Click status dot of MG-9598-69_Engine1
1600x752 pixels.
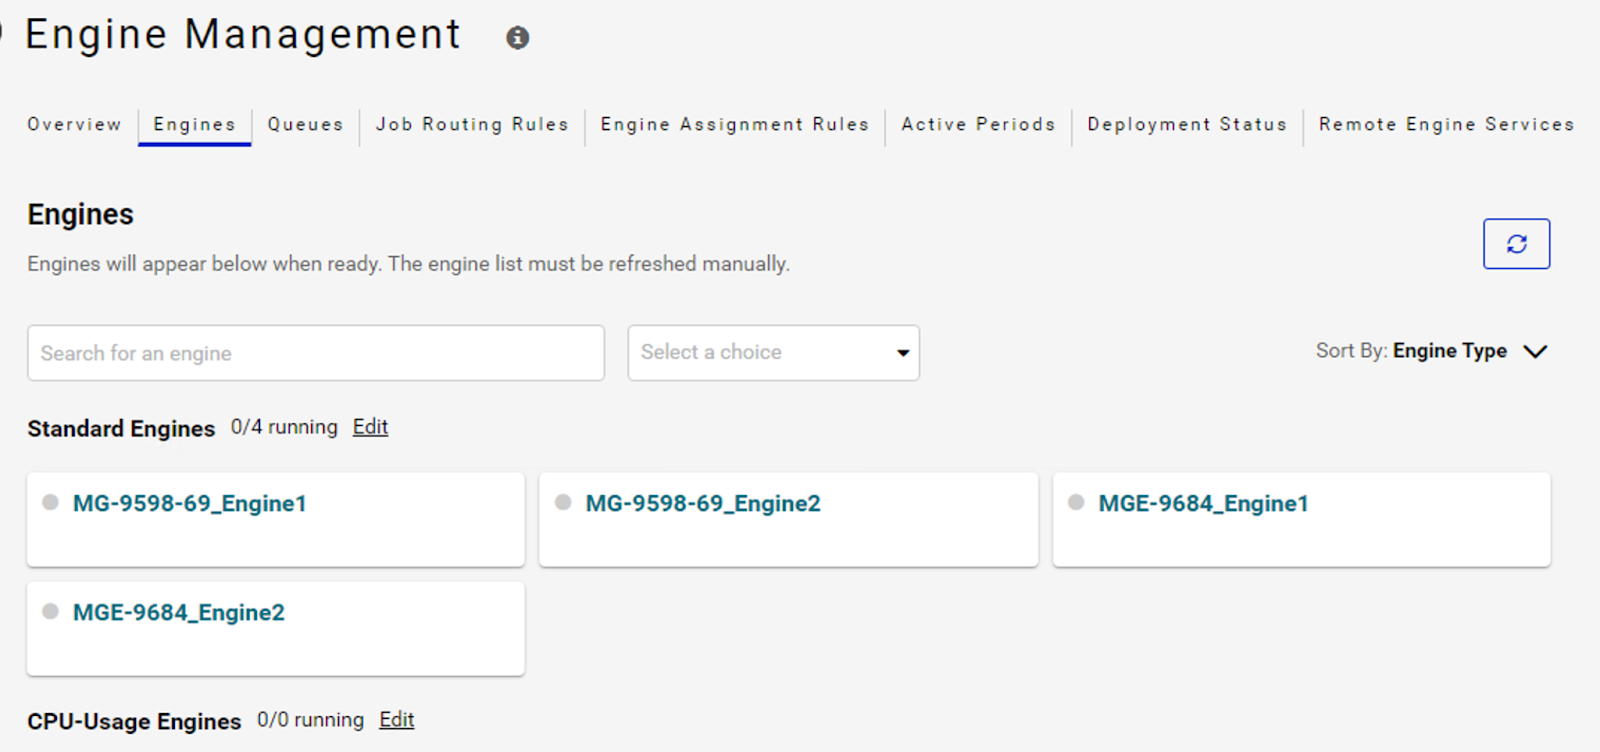50,502
